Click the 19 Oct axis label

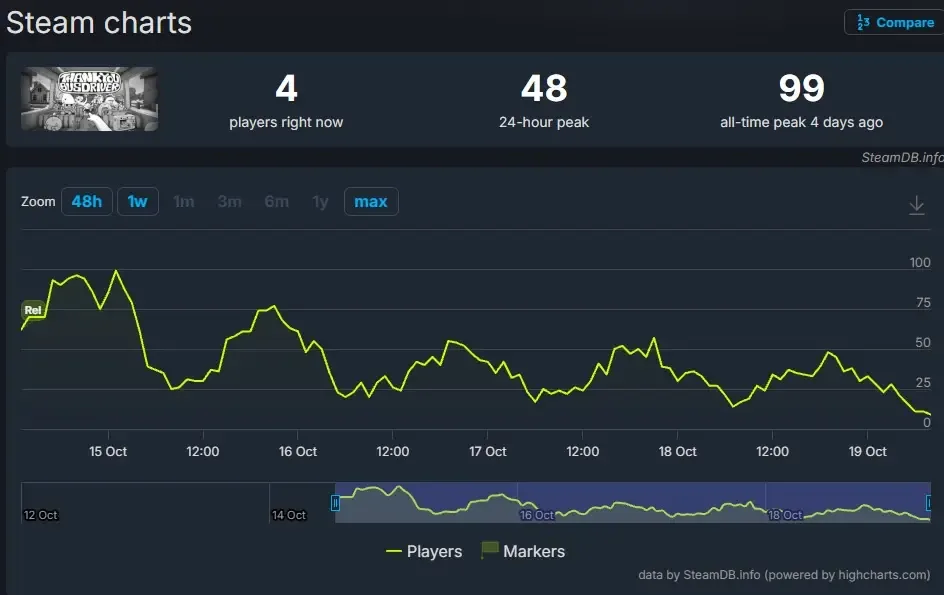868,451
